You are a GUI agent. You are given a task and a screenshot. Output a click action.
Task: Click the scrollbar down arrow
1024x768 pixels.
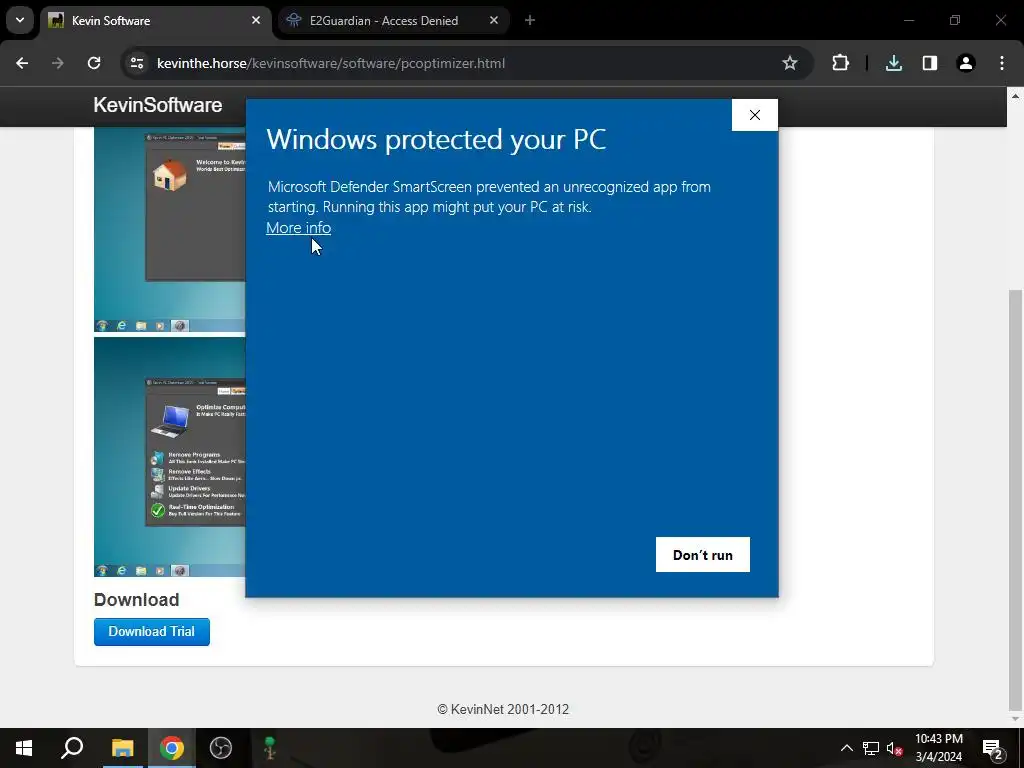pyautogui.click(x=1015, y=719)
